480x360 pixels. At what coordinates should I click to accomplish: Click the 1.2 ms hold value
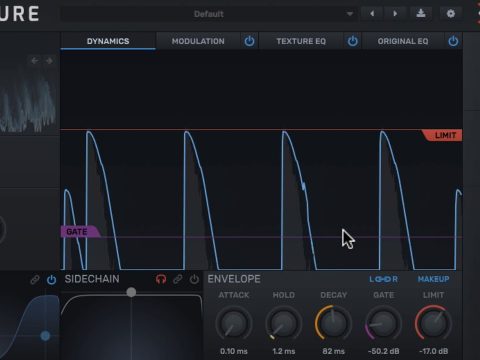tap(284, 351)
